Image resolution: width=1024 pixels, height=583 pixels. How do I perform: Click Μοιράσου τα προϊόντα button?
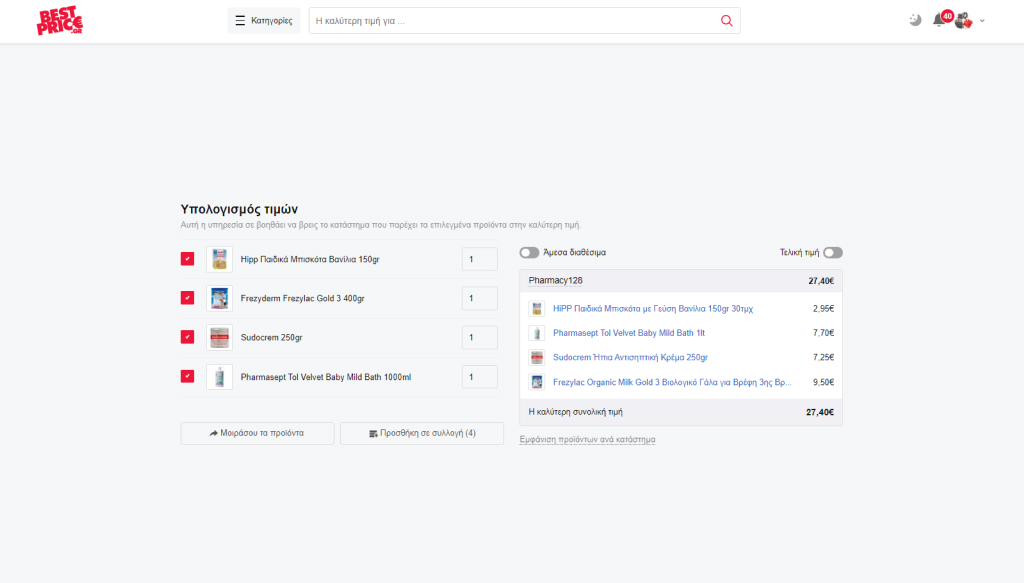coord(257,433)
